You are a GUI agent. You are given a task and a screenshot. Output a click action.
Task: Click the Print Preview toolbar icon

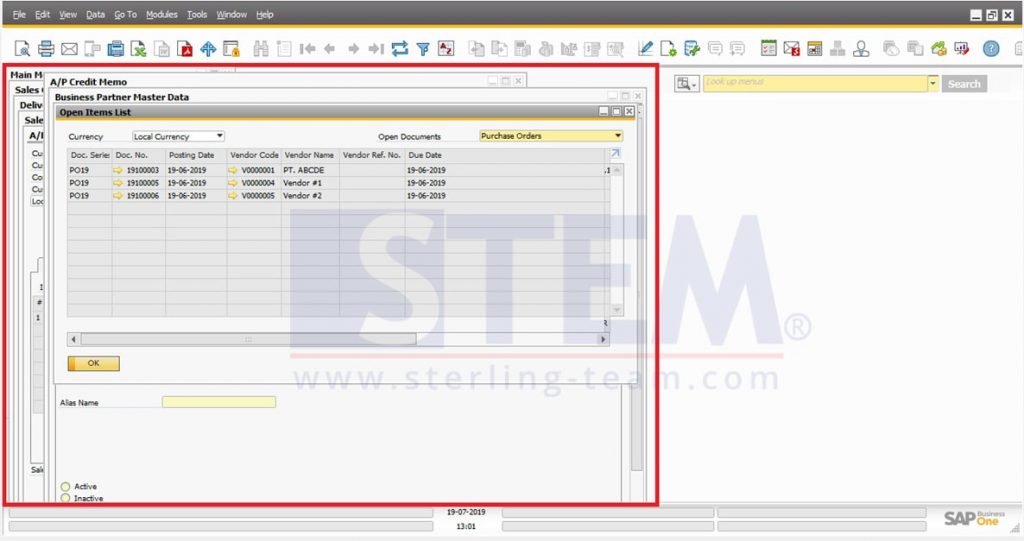[22, 48]
